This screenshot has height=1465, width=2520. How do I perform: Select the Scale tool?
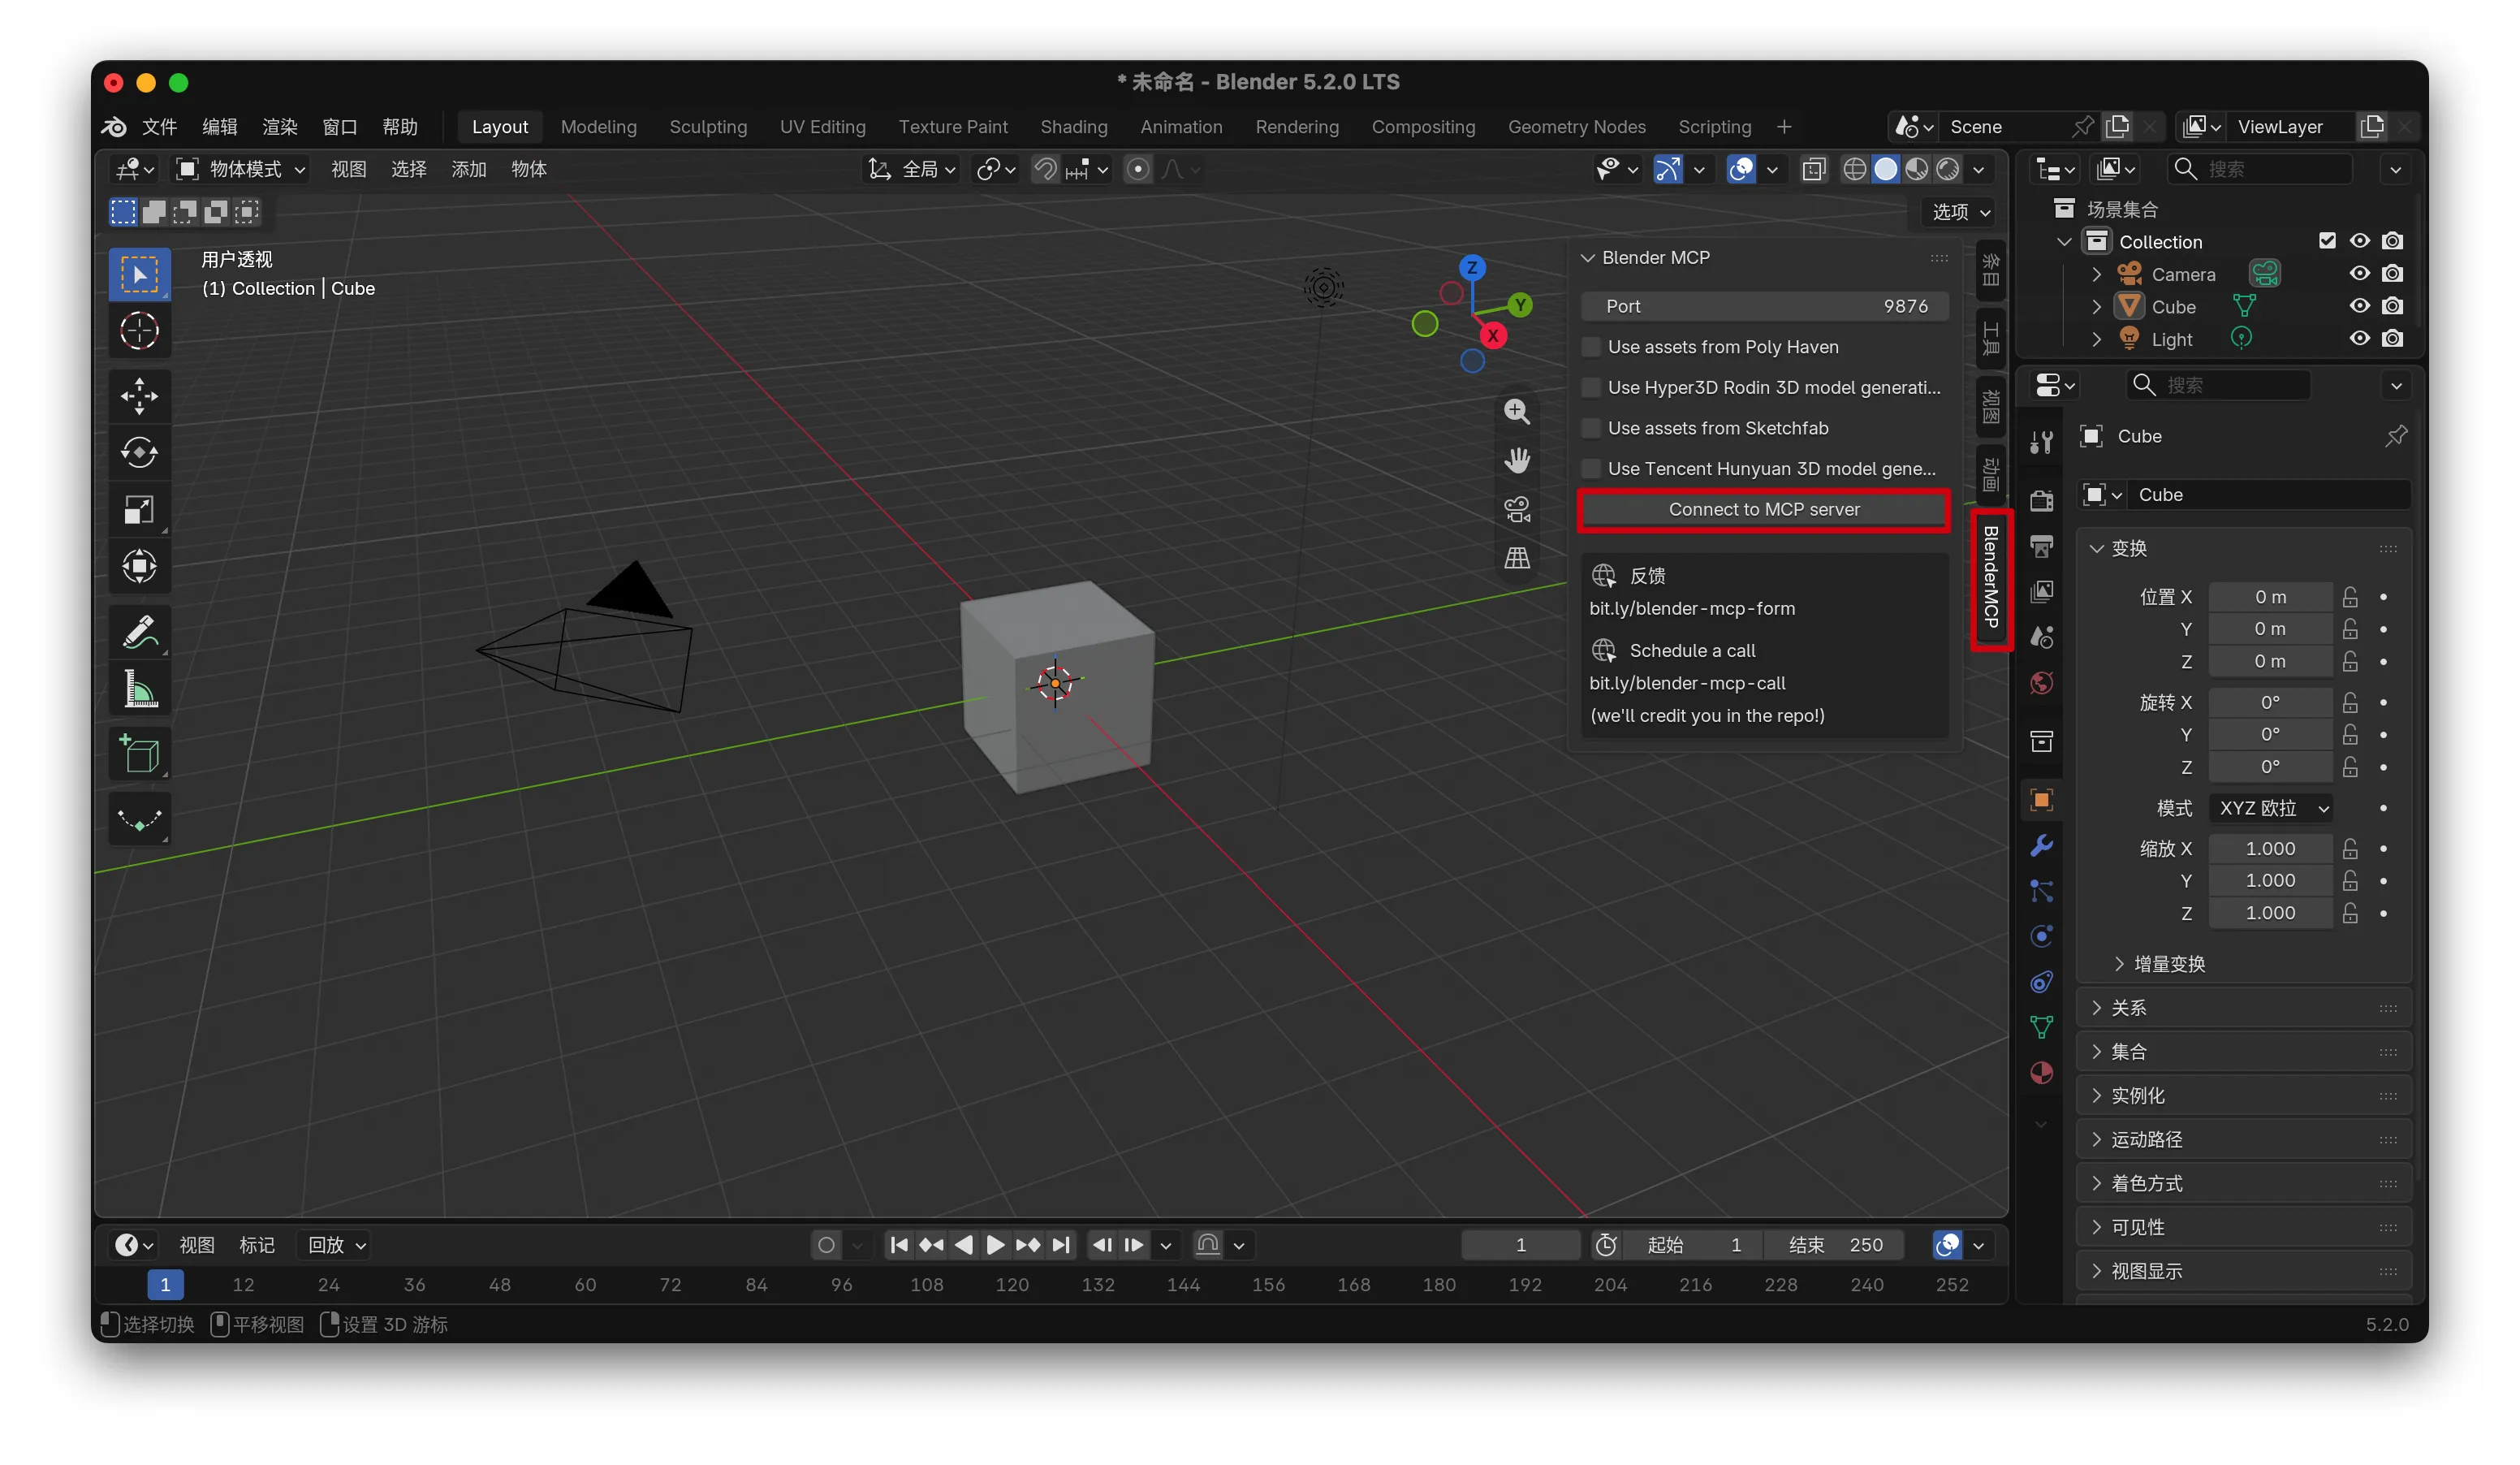pos(139,510)
